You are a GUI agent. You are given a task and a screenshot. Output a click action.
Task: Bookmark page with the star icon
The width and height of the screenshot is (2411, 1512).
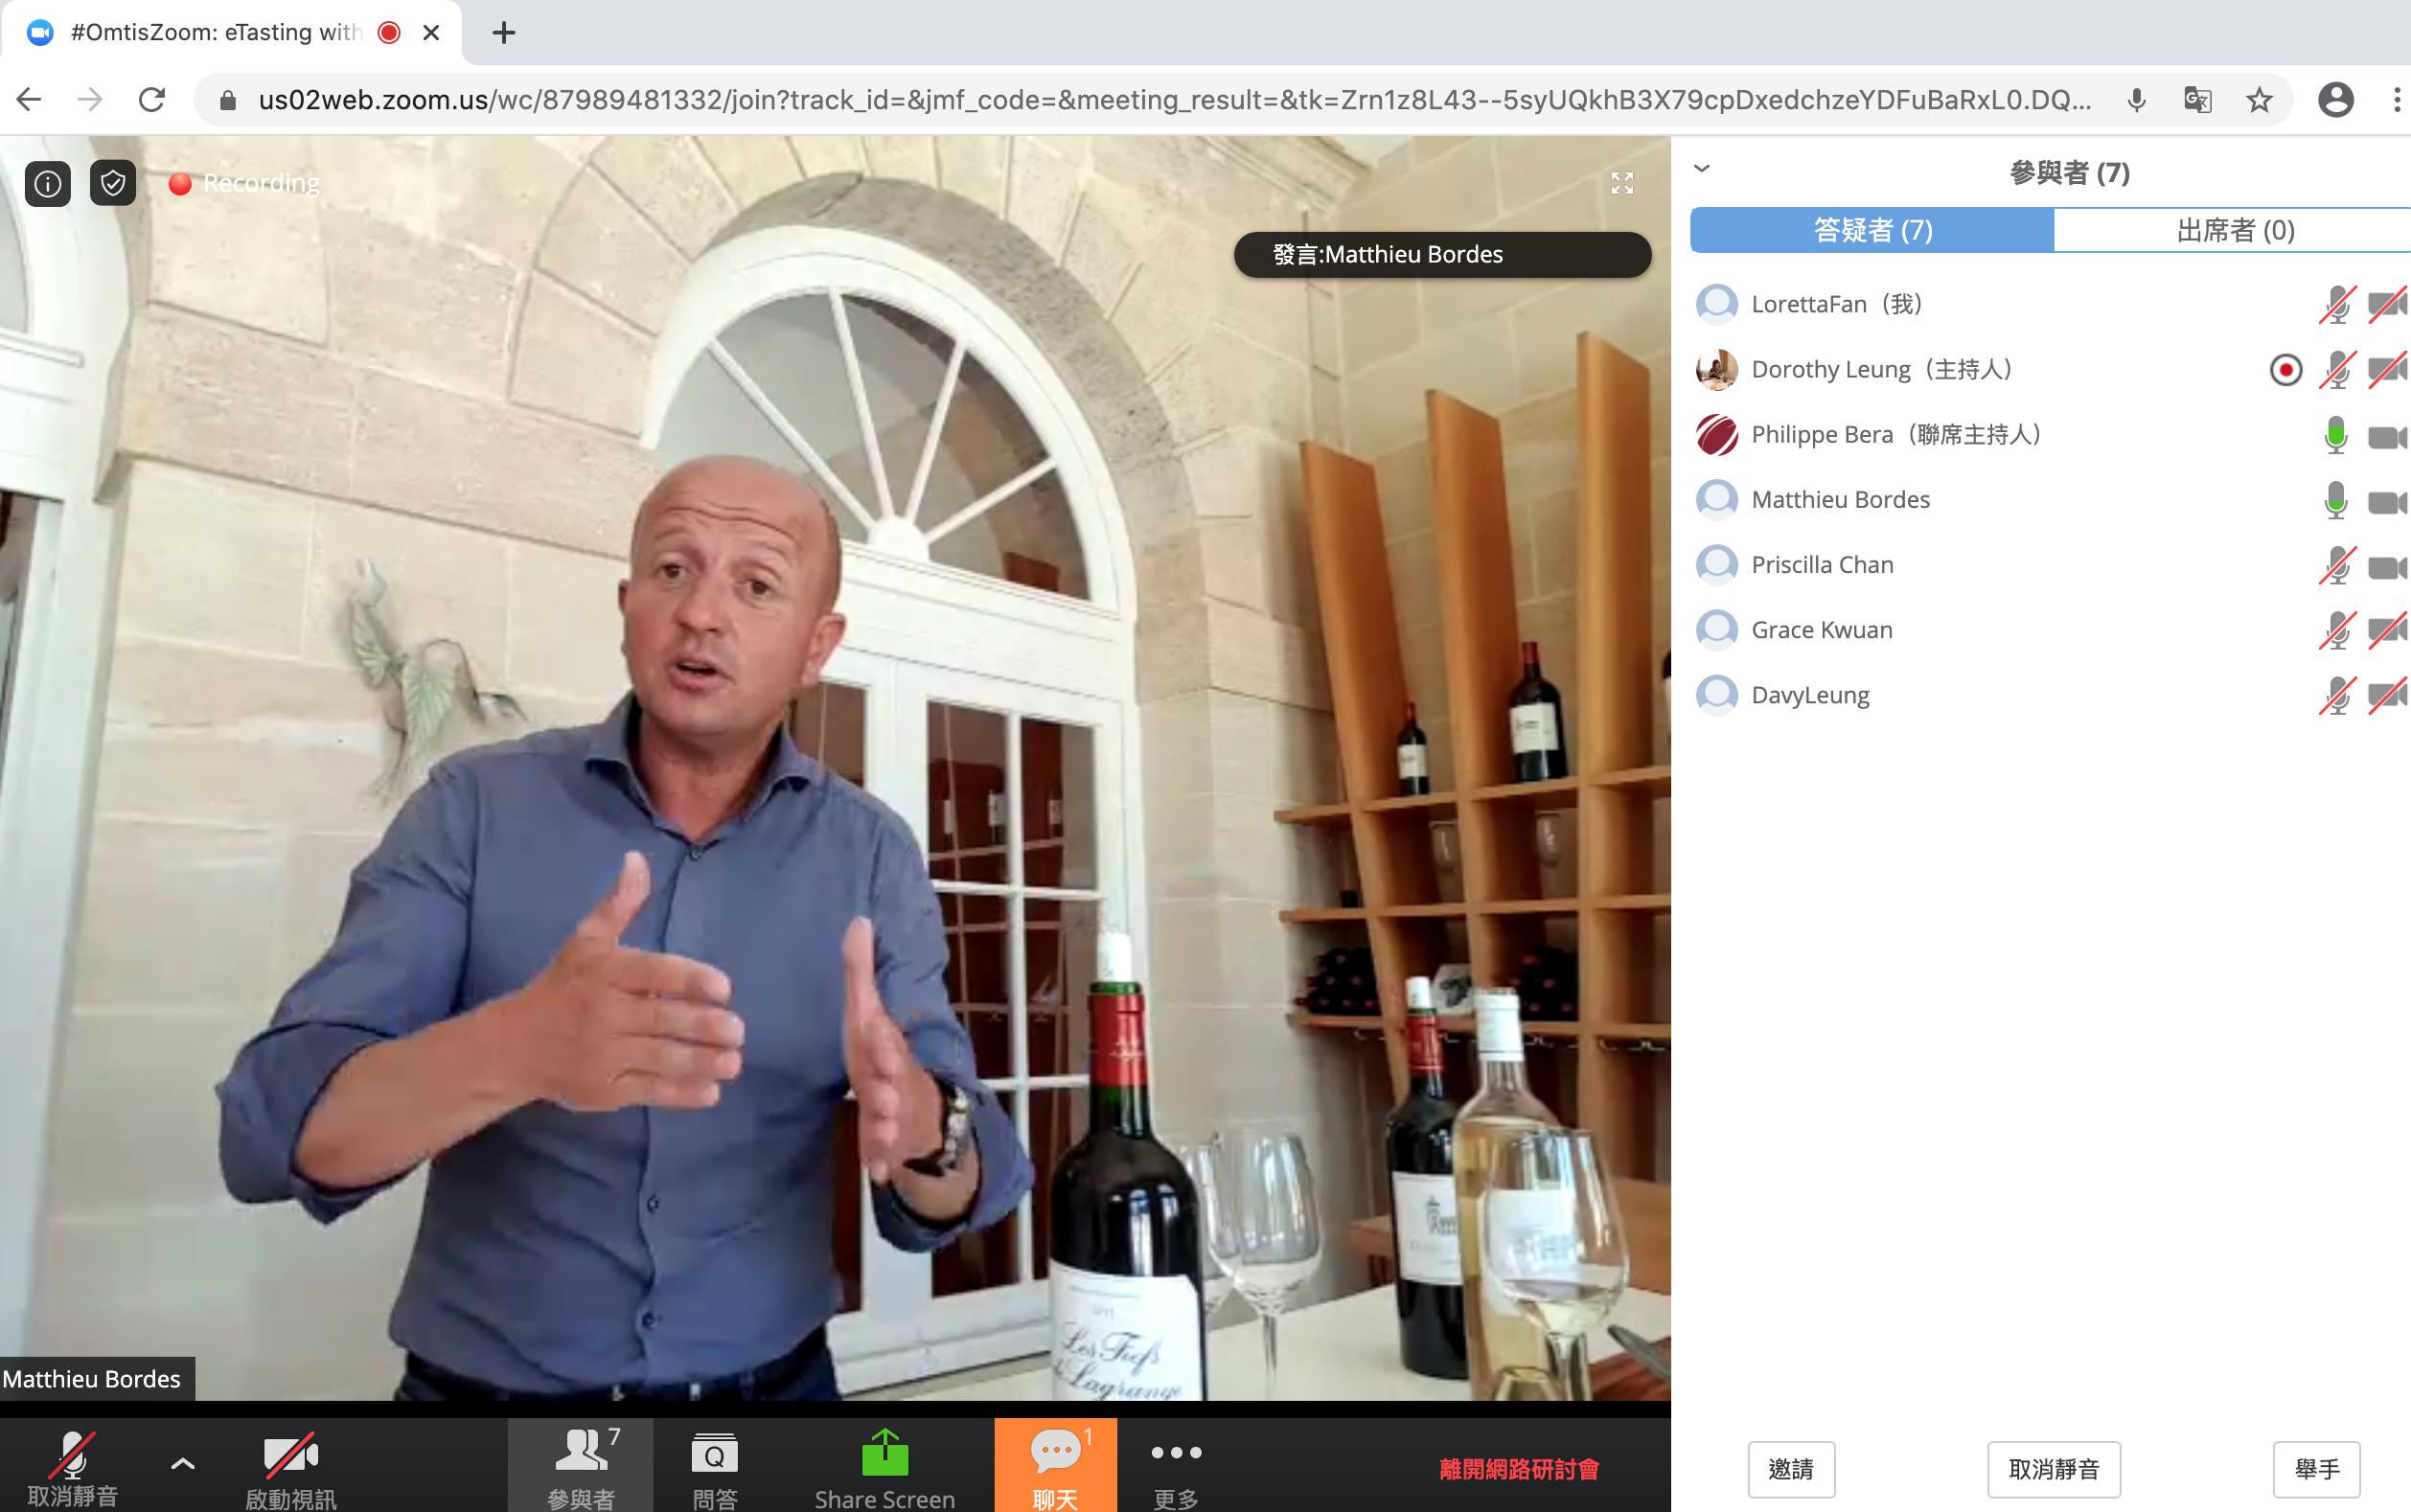pos(2259,100)
